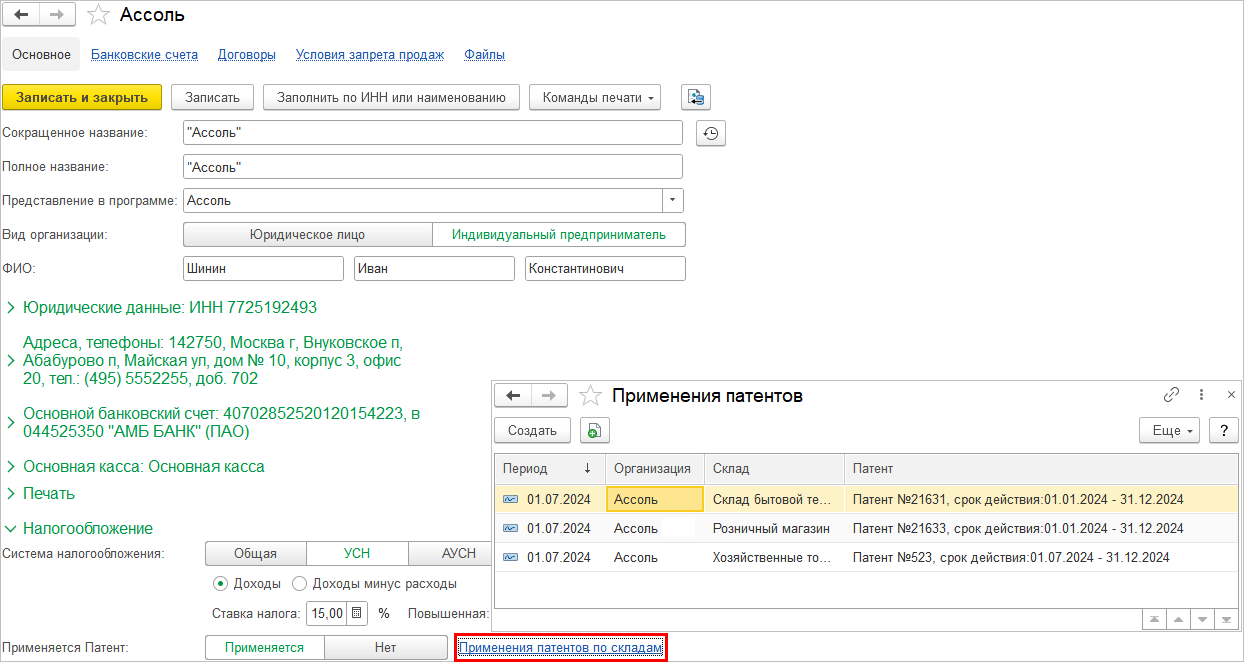The height and width of the screenshot is (662, 1244).
Task: Move up in the patents list
Action: [x=1178, y=620]
